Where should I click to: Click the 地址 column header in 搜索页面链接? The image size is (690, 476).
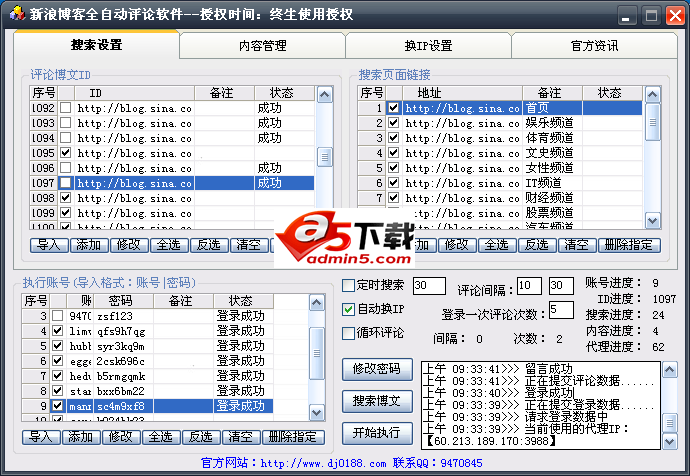(x=462, y=93)
